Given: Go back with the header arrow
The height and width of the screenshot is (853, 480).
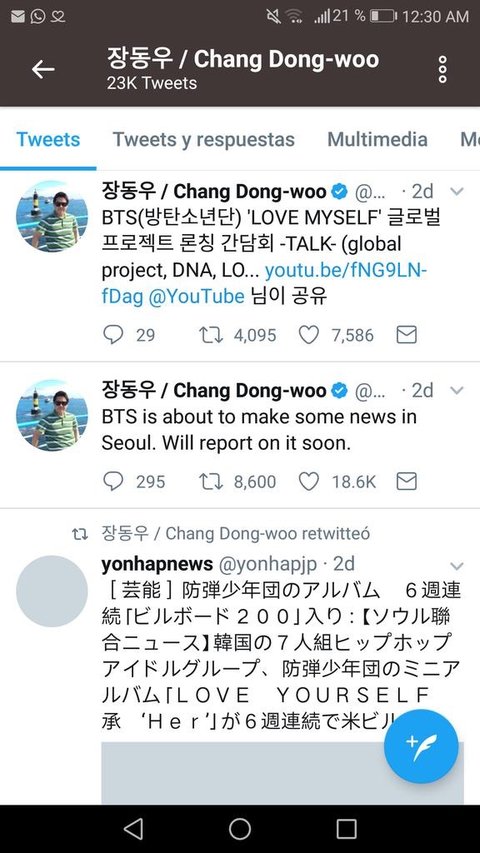Looking at the screenshot, I should pos(43,69).
